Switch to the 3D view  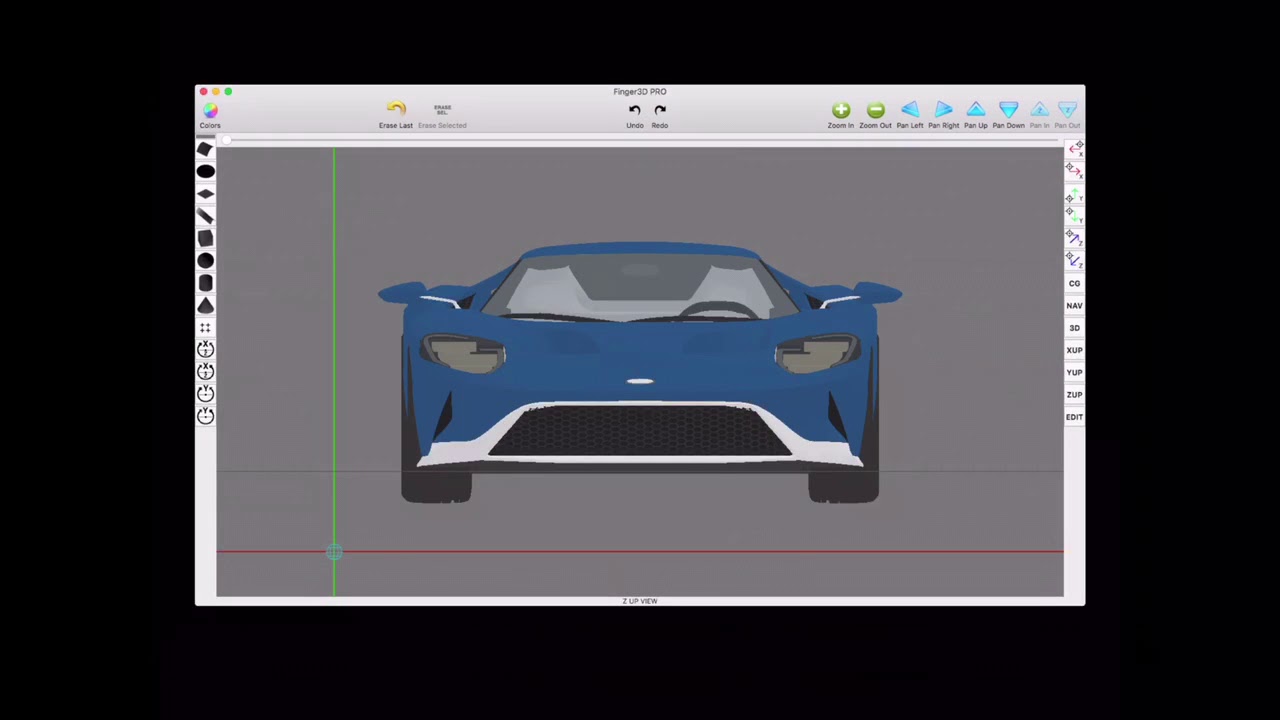click(1074, 328)
